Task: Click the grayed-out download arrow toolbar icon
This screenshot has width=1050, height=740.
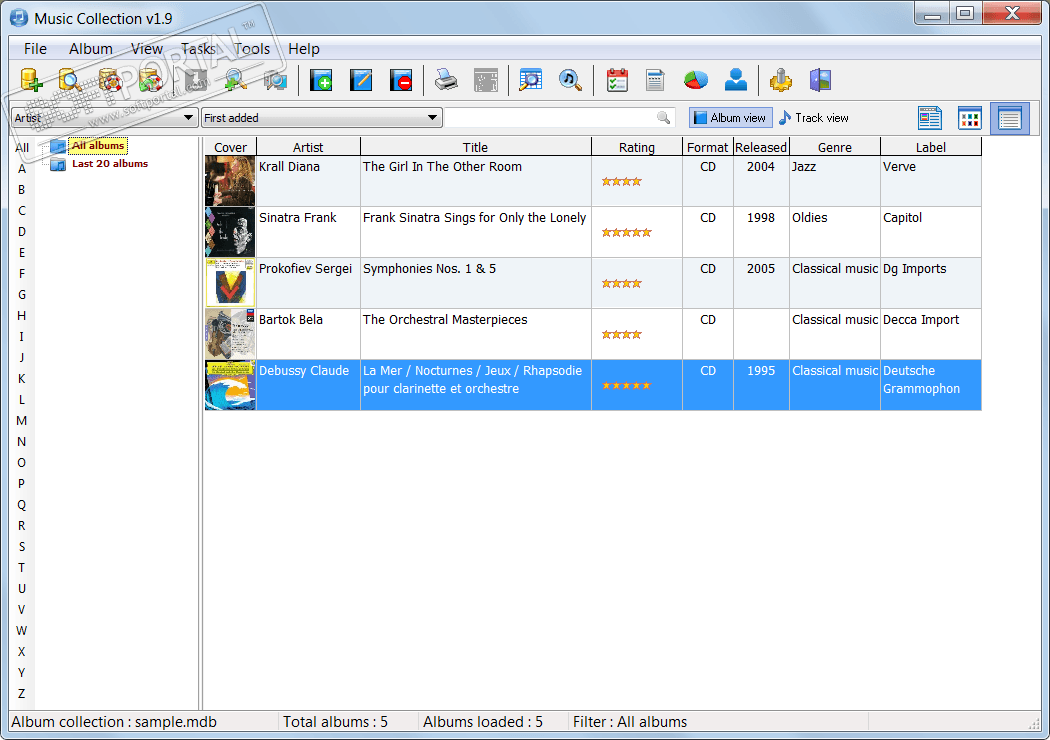Action: tap(196, 80)
